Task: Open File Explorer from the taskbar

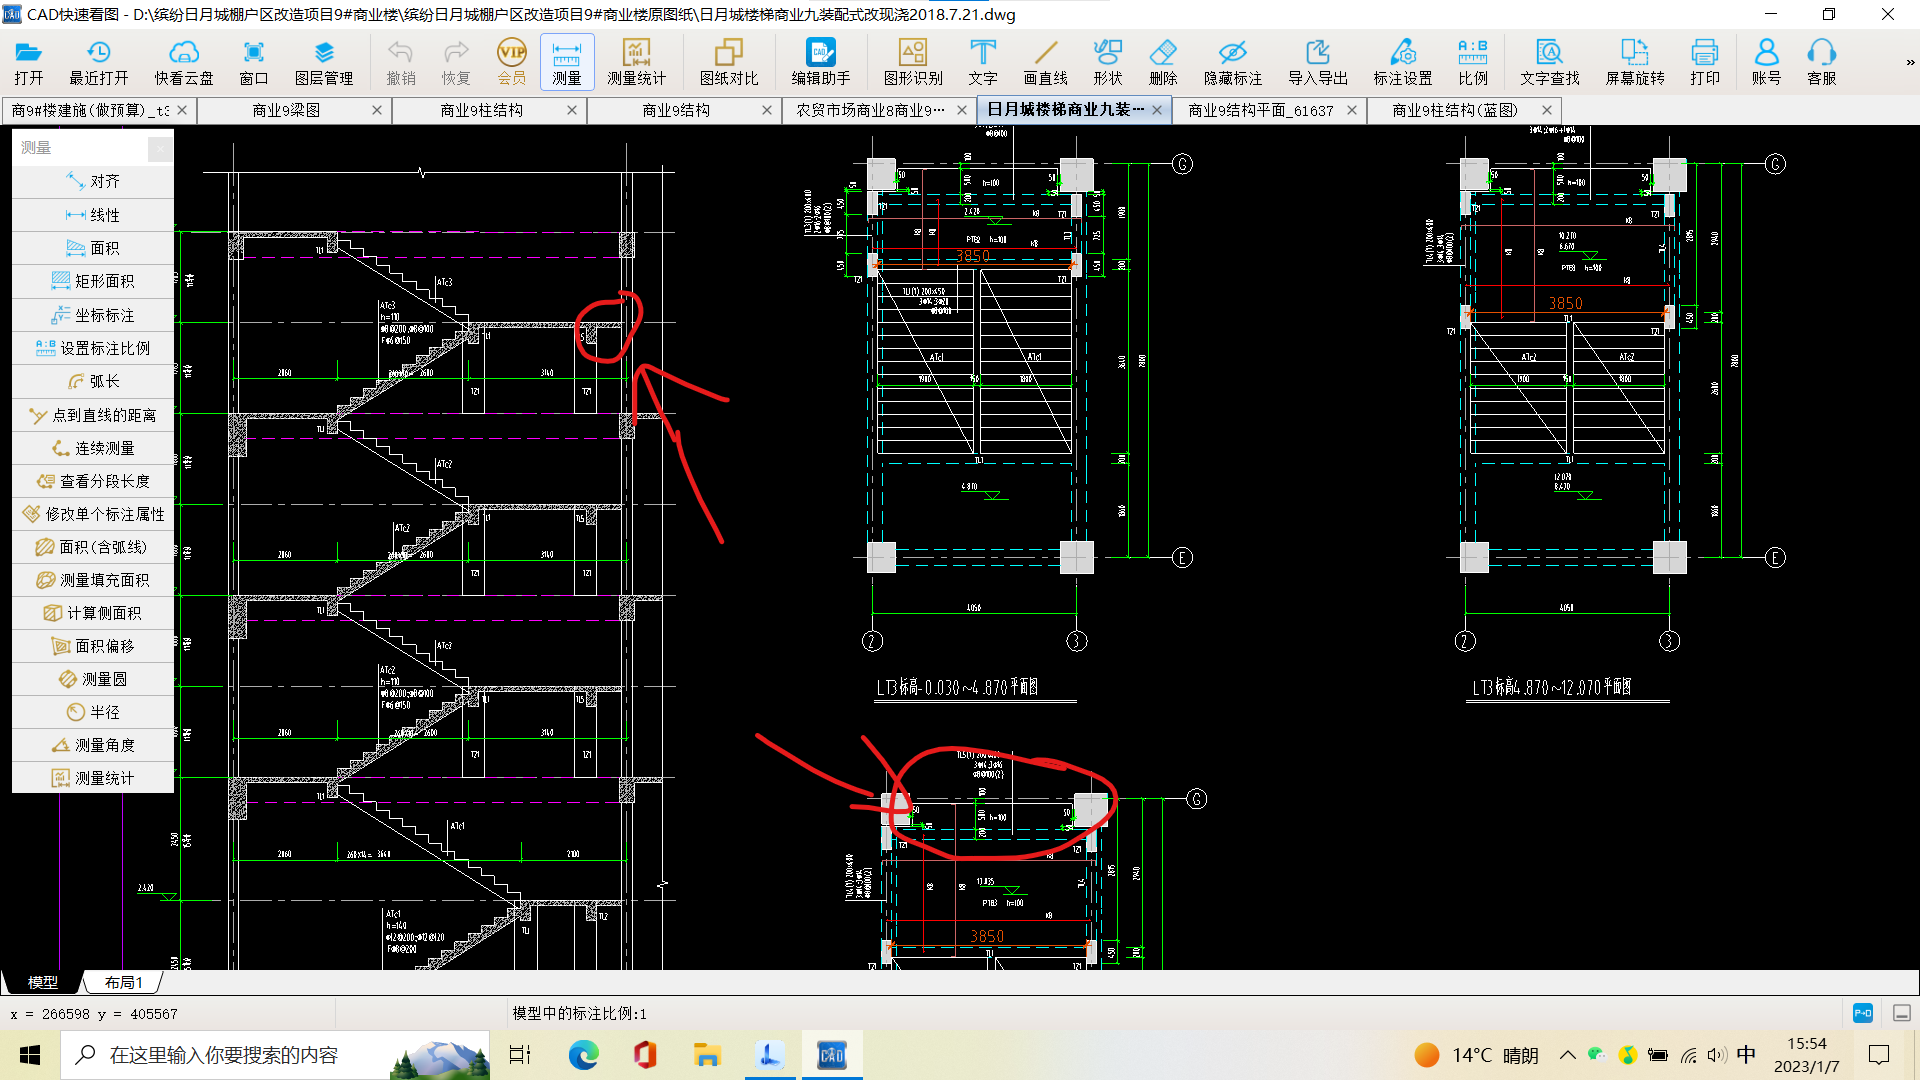Action: tap(707, 1055)
